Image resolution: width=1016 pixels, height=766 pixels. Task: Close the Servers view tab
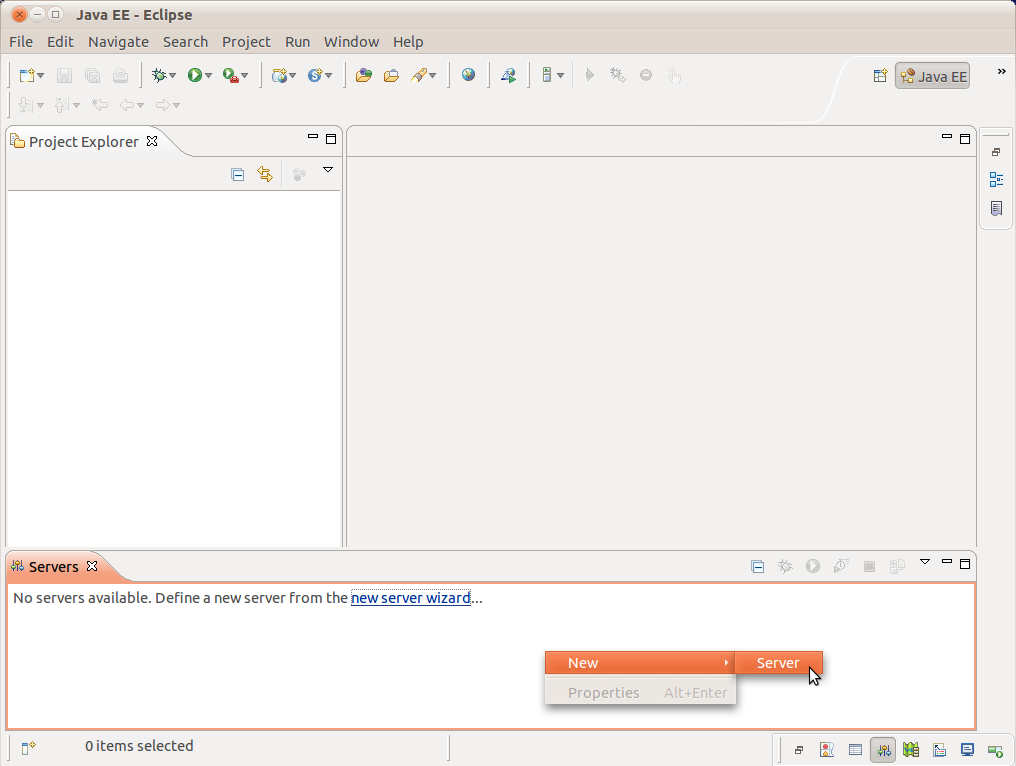(92, 566)
